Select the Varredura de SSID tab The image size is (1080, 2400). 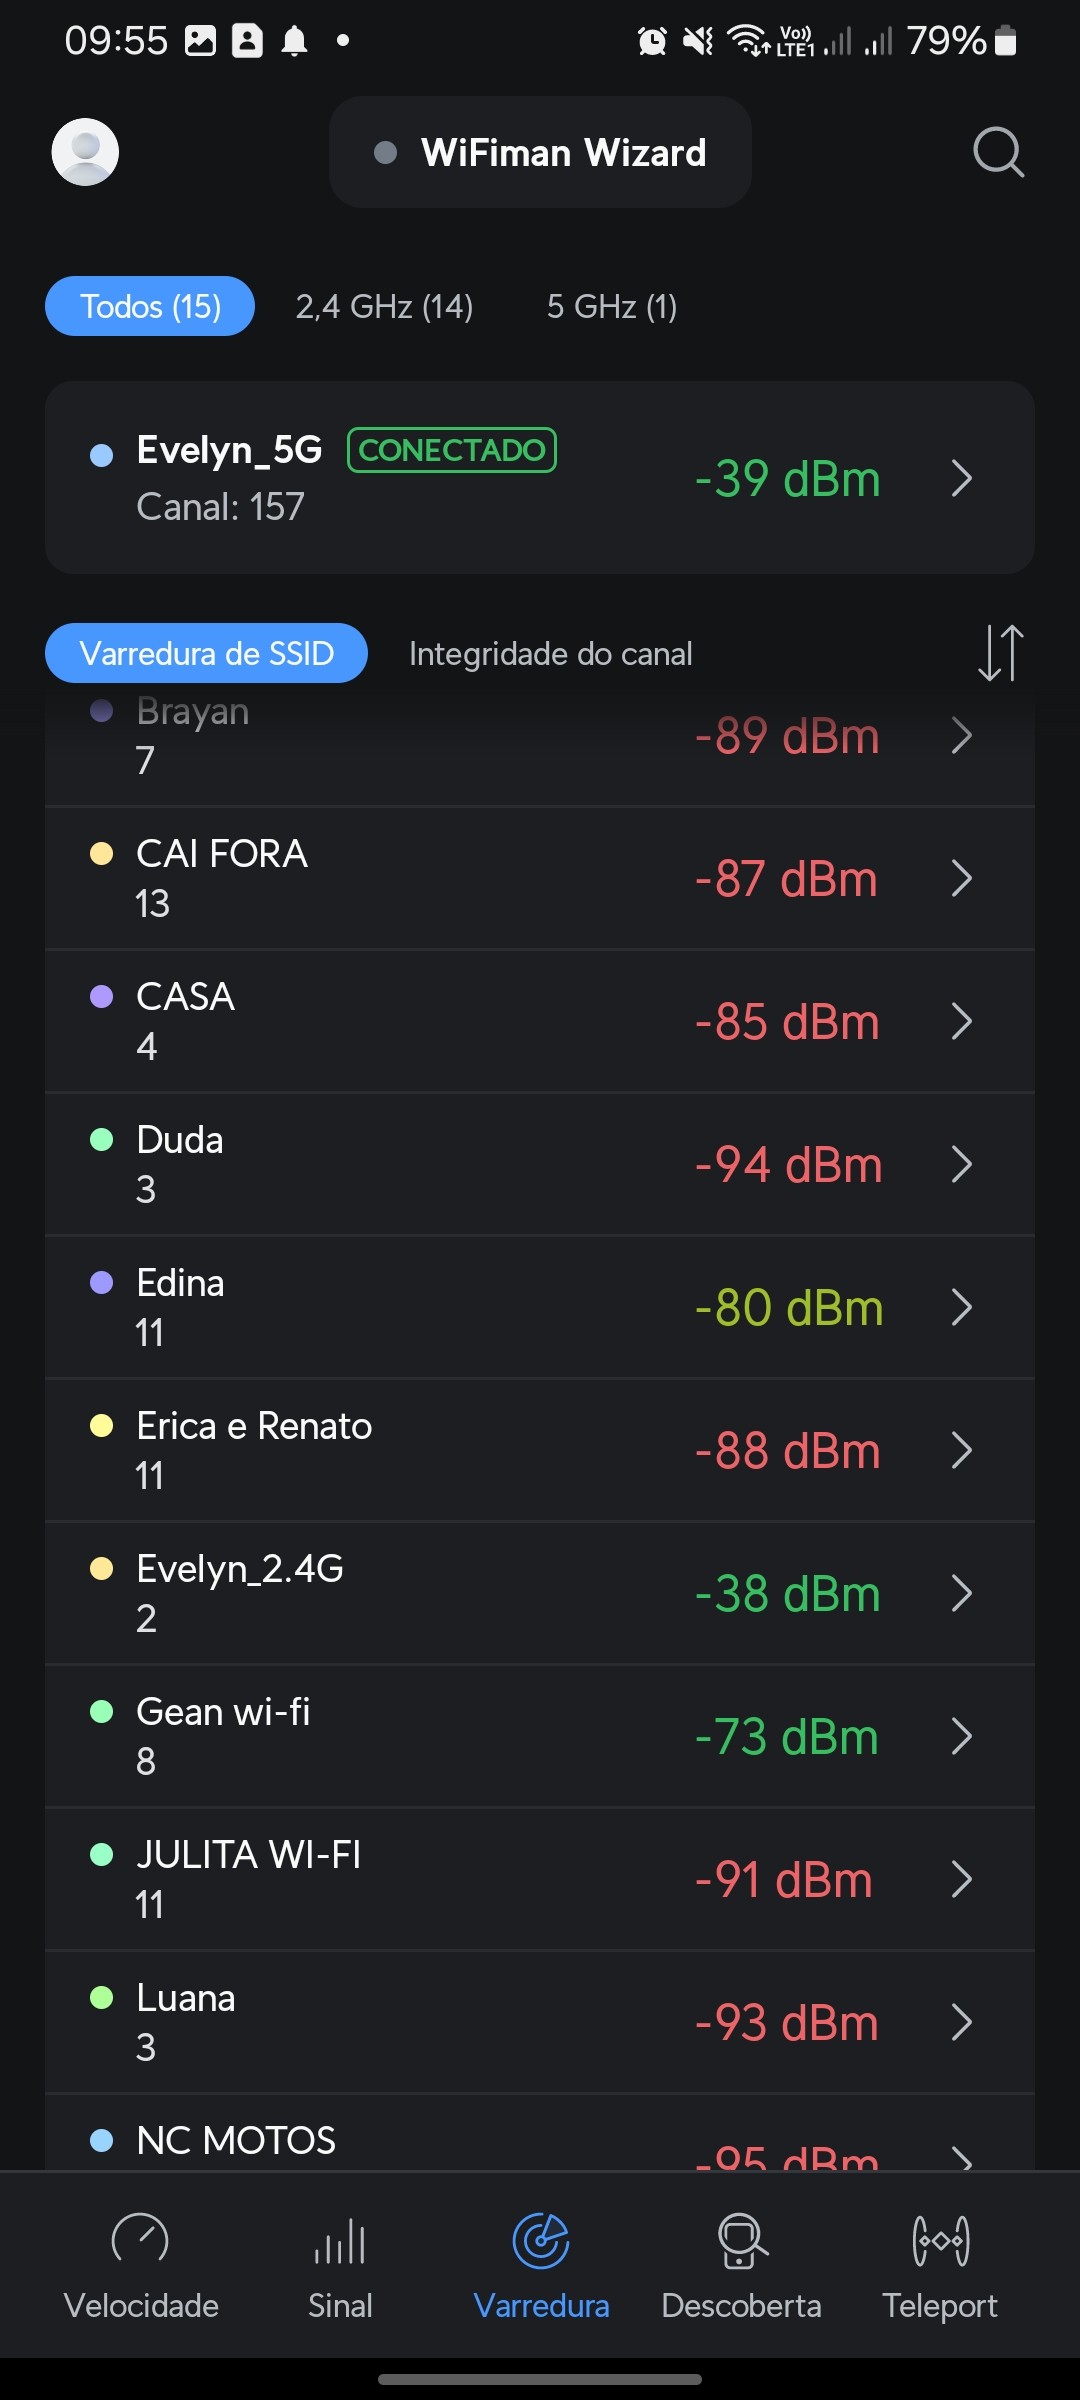pos(206,654)
